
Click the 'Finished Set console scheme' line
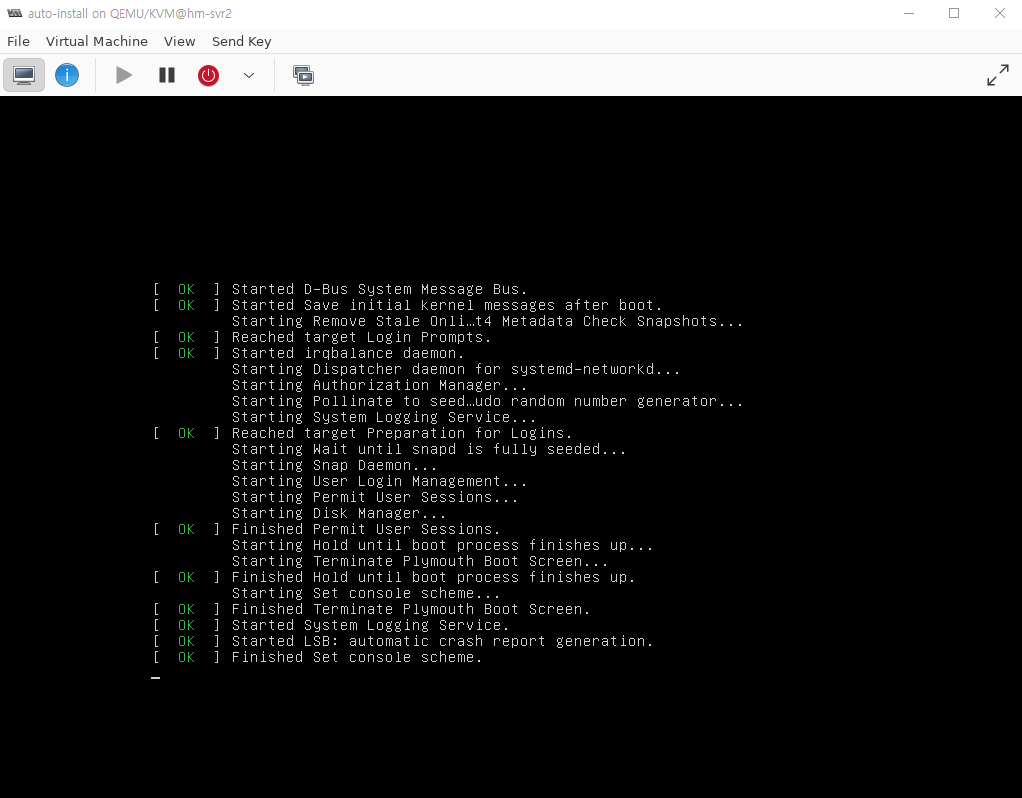click(356, 657)
